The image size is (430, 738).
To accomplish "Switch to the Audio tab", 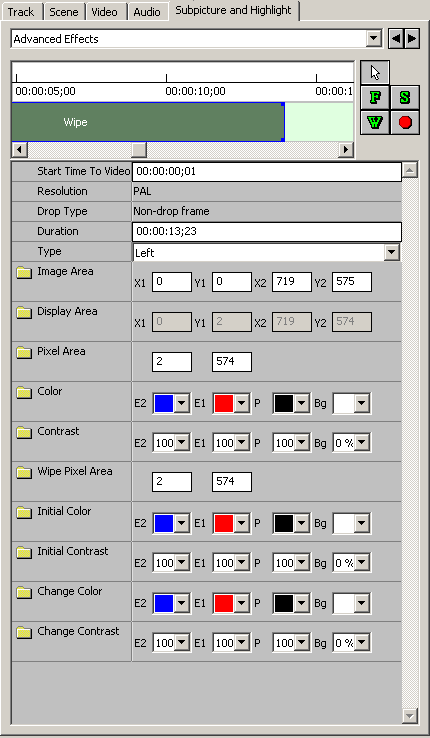I will (147, 12).
